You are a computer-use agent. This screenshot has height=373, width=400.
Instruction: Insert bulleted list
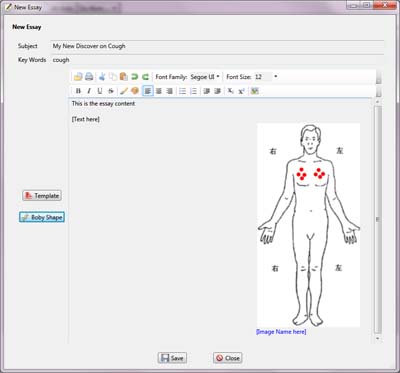point(182,91)
